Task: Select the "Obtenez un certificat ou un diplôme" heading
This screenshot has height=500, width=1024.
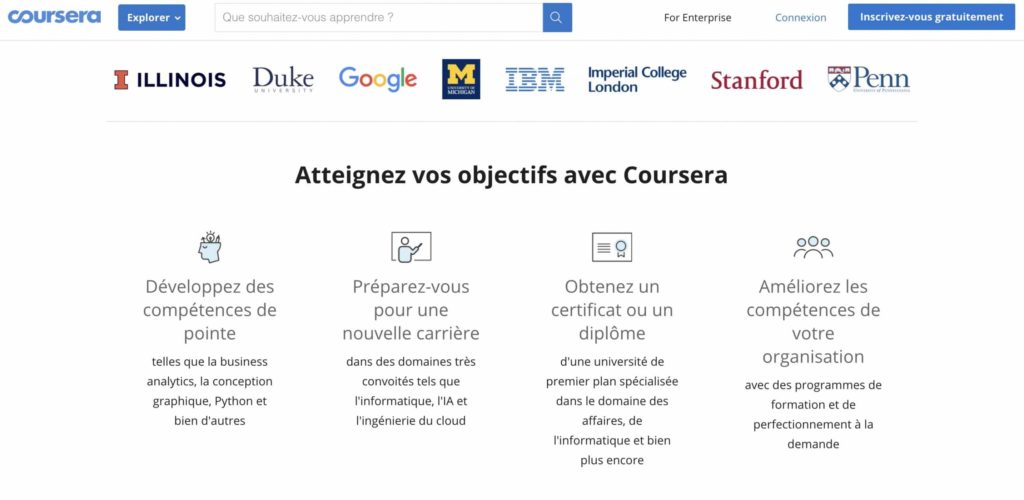Action: 612,310
